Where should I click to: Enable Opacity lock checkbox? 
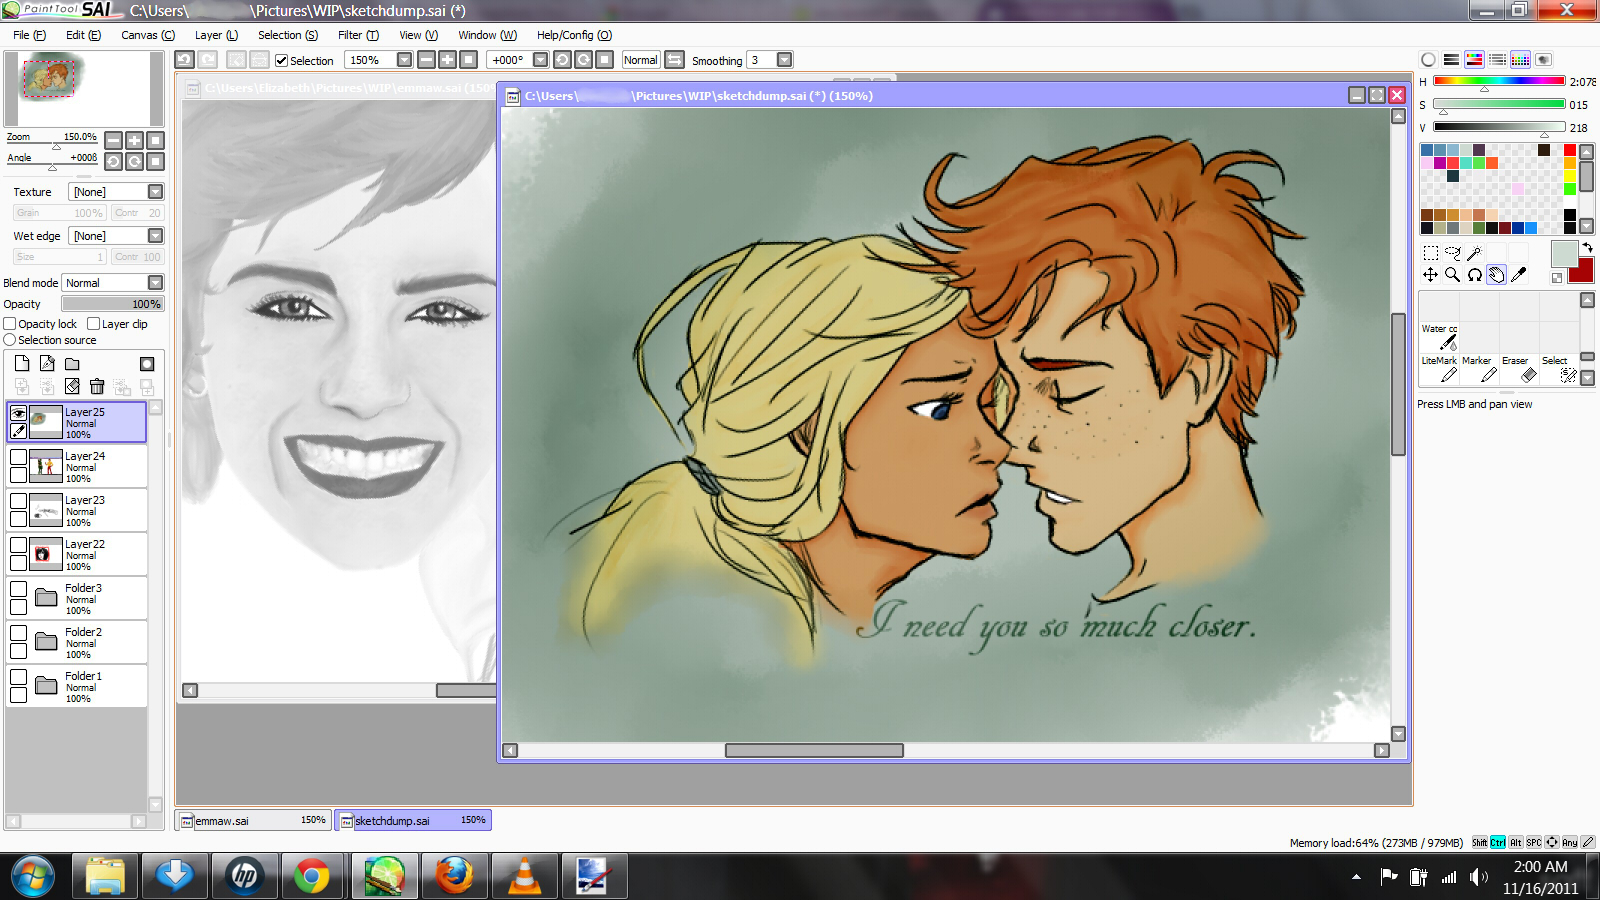click(10, 324)
